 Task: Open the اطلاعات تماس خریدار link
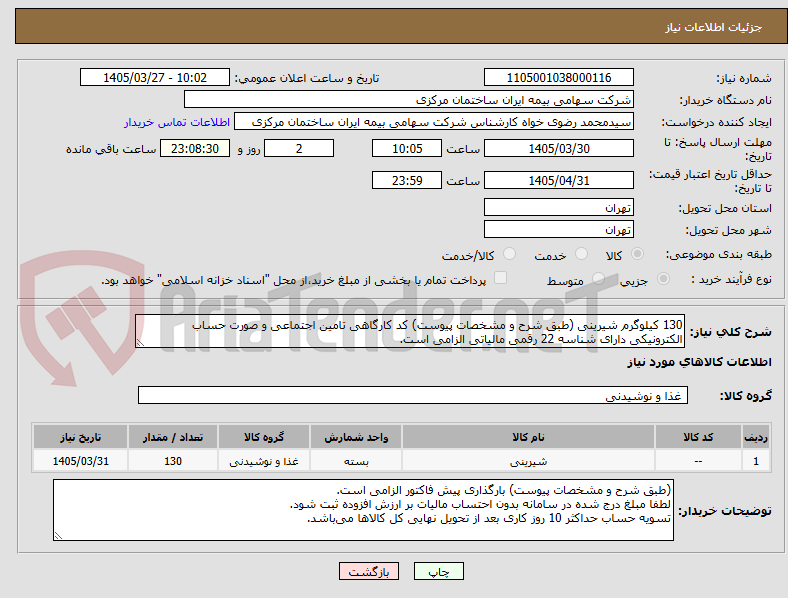pyautogui.click(x=177, y=122)
